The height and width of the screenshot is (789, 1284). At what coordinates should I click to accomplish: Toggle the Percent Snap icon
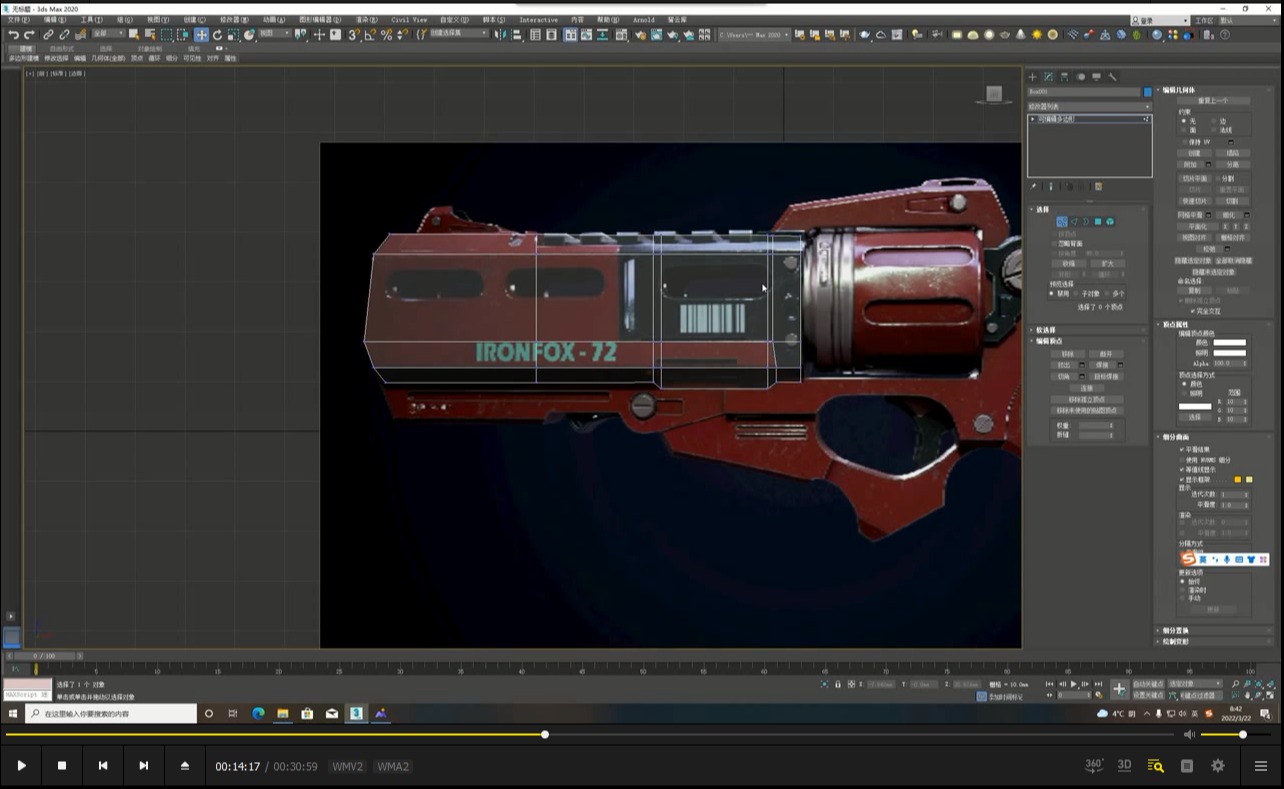point(387,34)
